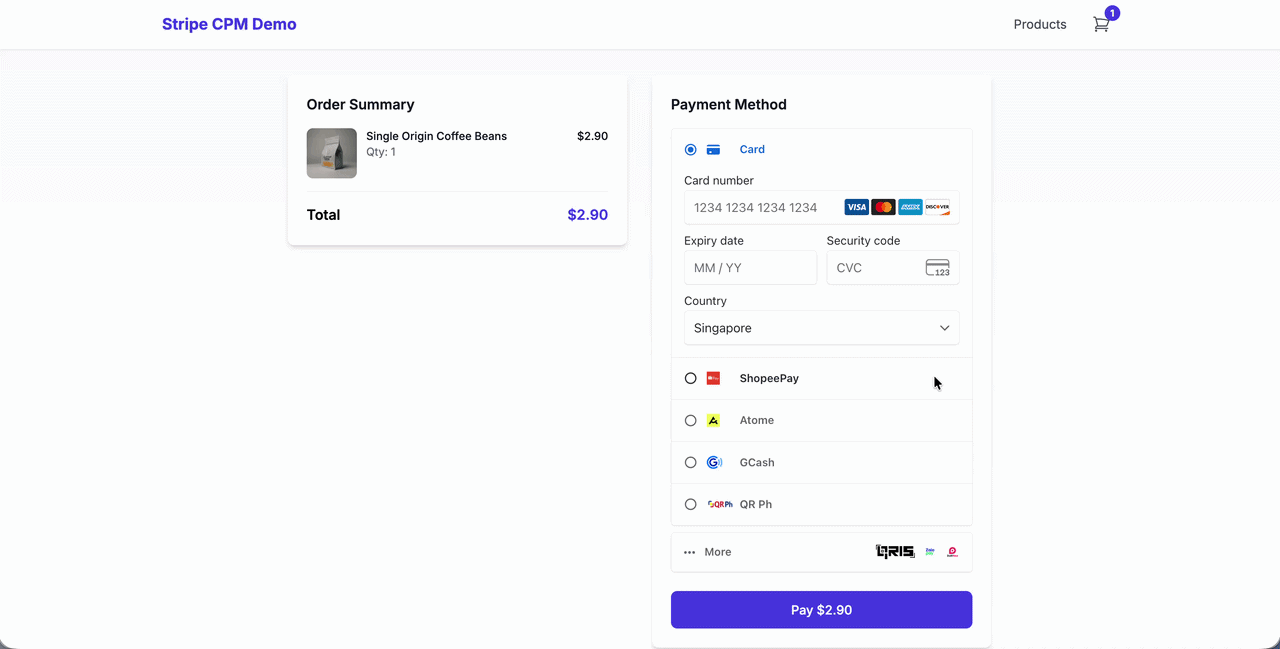The height and width of the screenshot is (649, 1280).
Task: Select the ShopeePay payment option
Action: 690,378
